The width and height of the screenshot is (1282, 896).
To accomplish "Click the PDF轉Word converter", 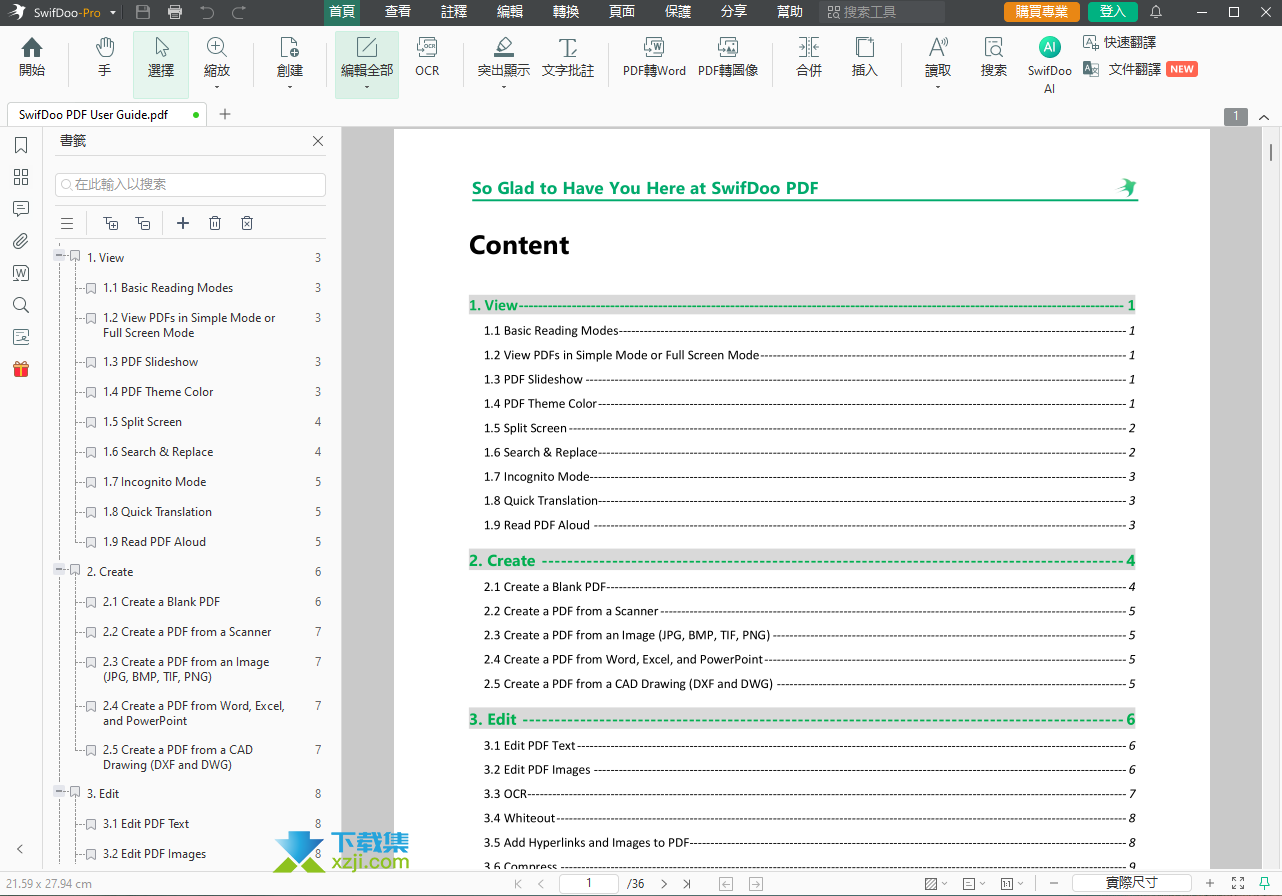I will [x=654, y=59].
